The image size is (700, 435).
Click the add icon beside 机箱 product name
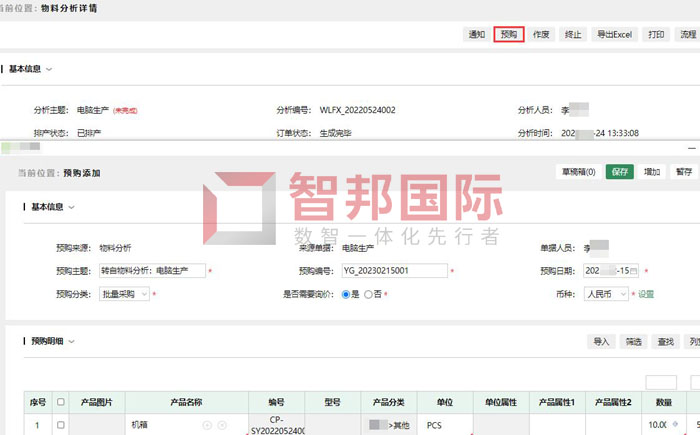(x=207, y=425)
